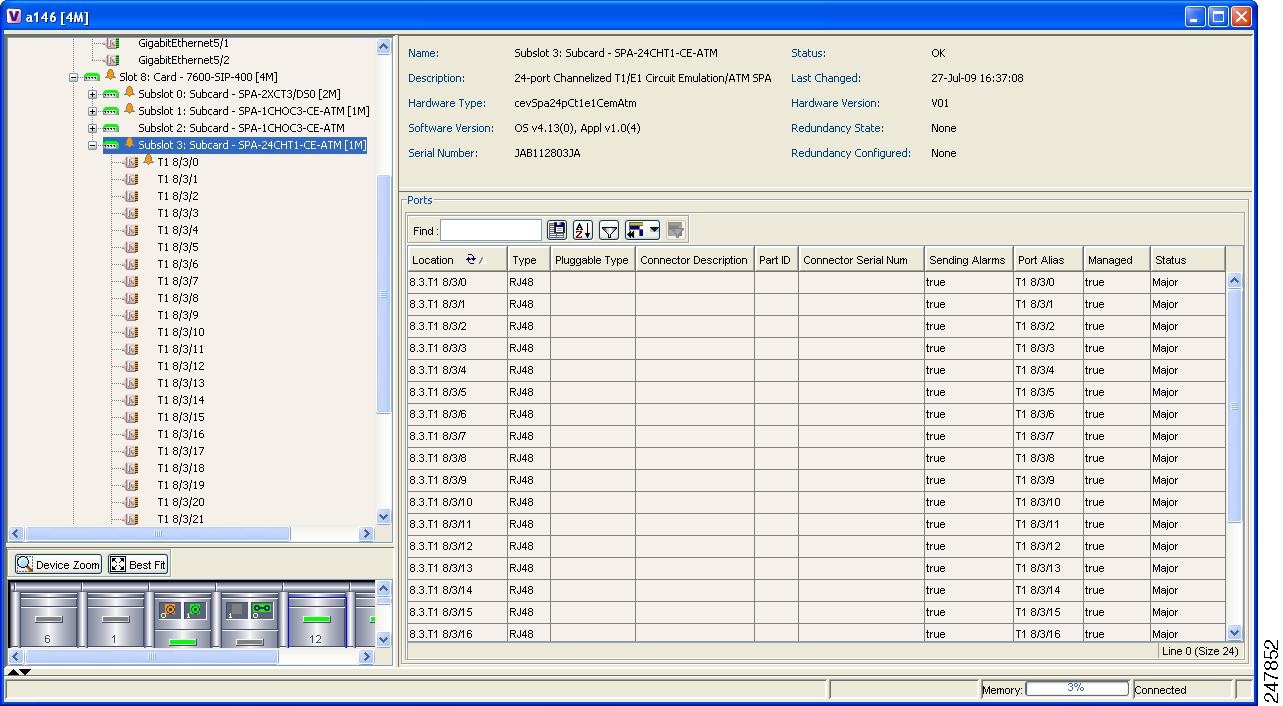Expand Subslot 1 SPA-1CHOC3-CE-ATM node

(x=92, y=111)
